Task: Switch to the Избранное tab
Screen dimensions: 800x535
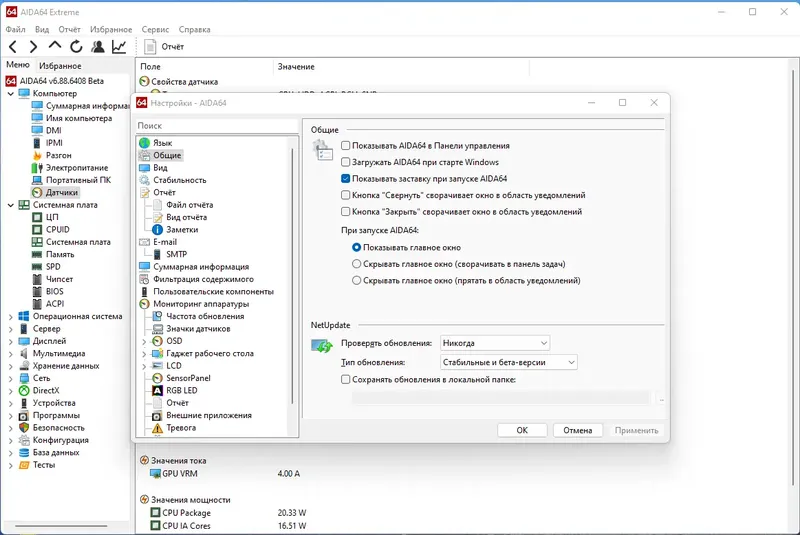Action: (x=60, y=66)
